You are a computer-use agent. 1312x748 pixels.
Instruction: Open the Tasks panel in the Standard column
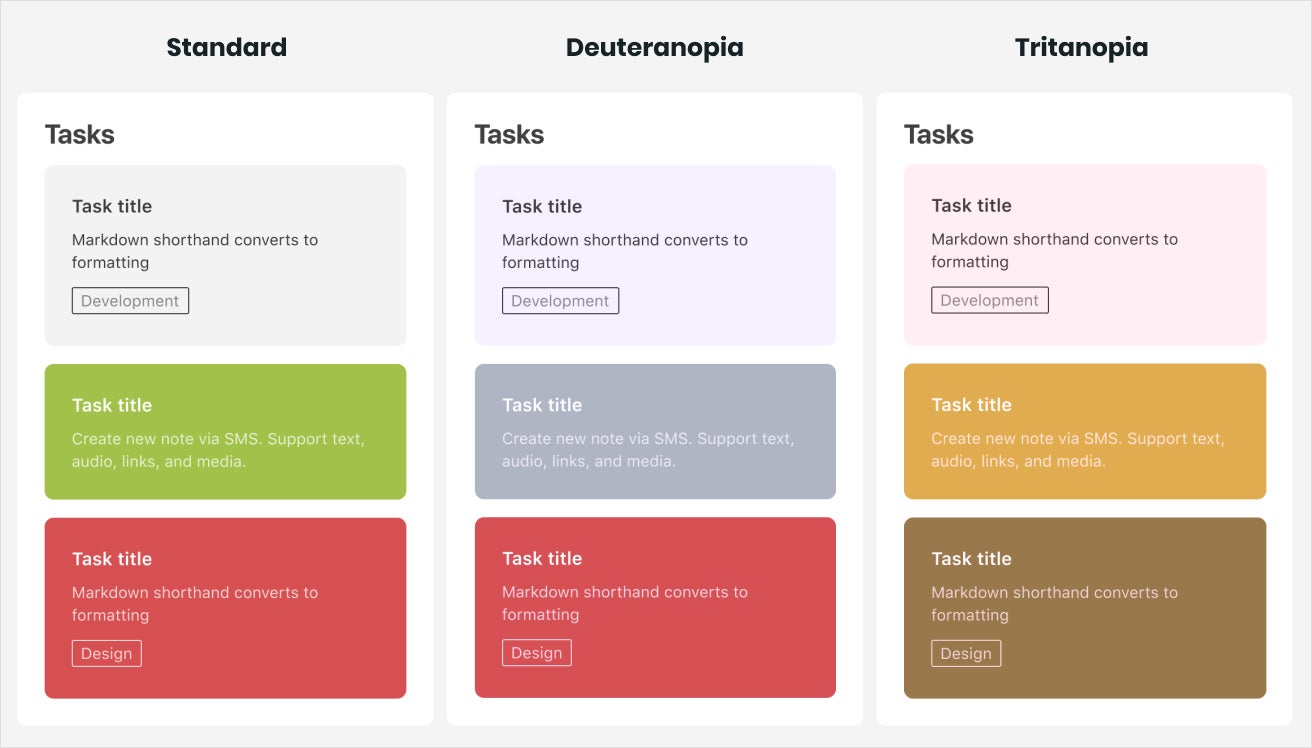(80, 134)
